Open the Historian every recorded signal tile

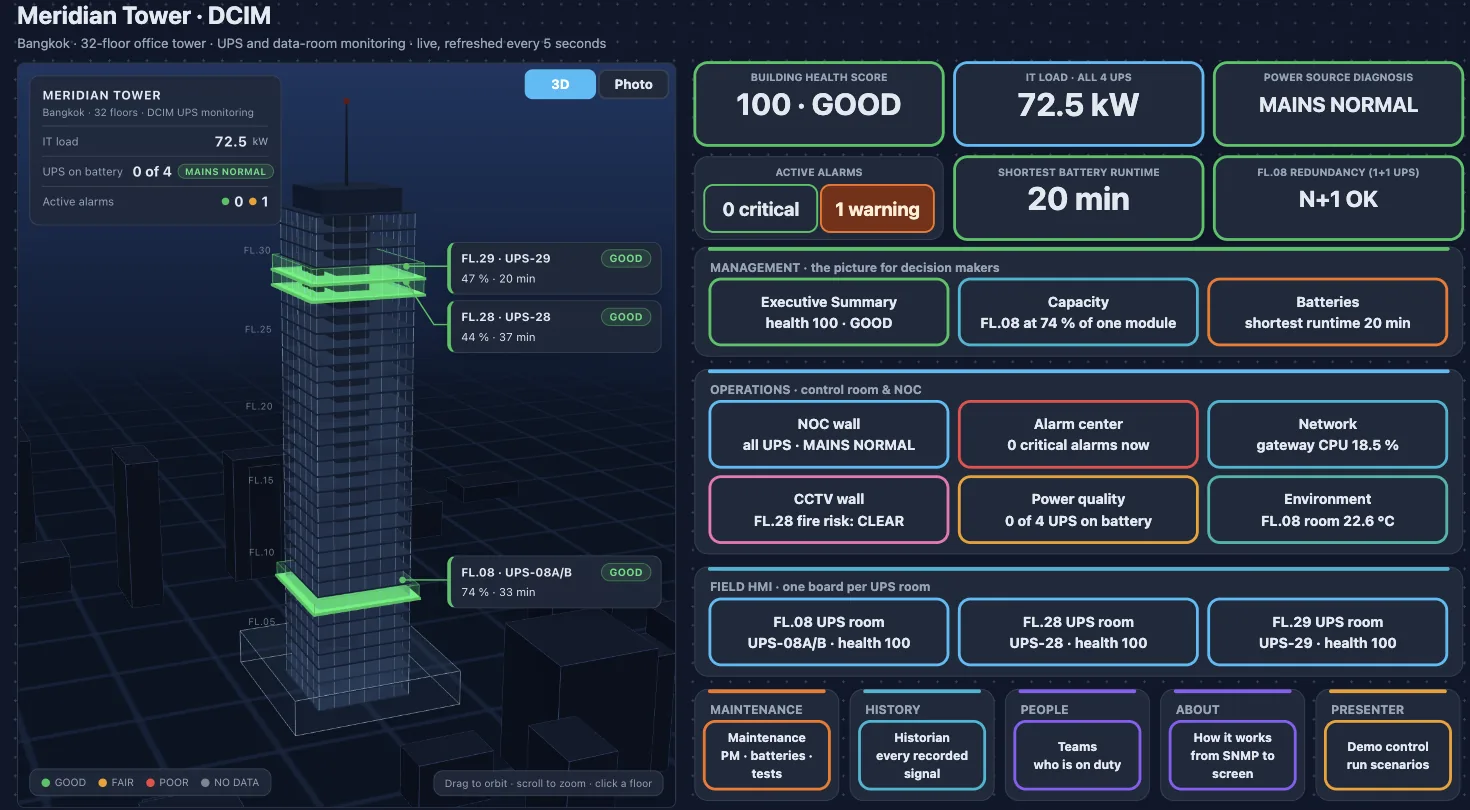[921, 756]
